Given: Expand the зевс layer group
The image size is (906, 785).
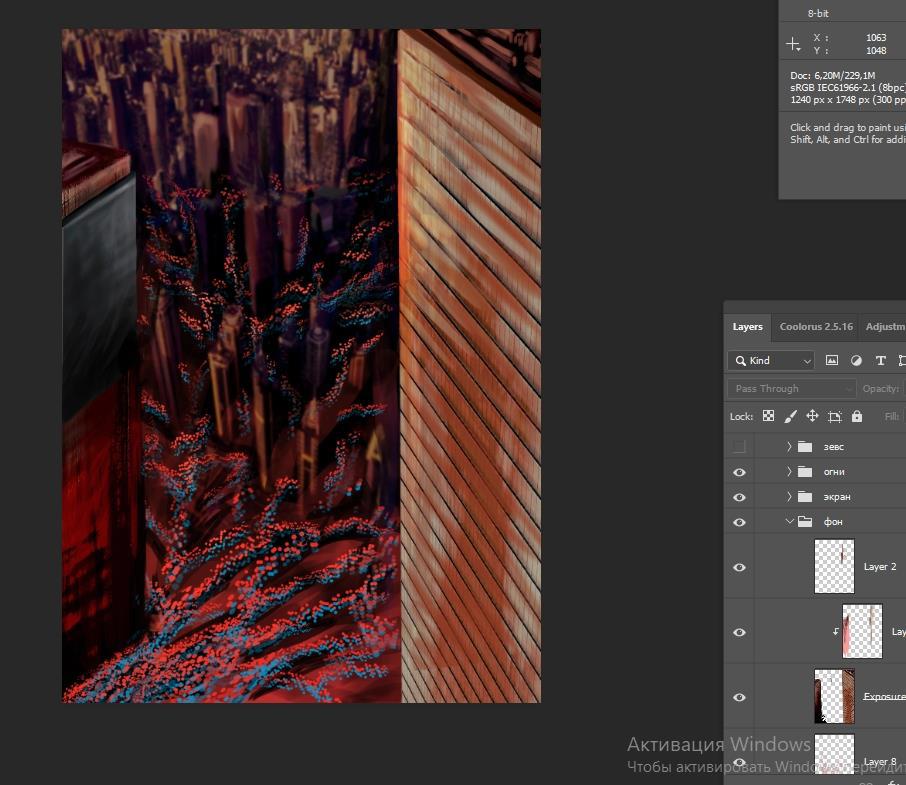Looking at the screenshot, I should click(789, 447).
